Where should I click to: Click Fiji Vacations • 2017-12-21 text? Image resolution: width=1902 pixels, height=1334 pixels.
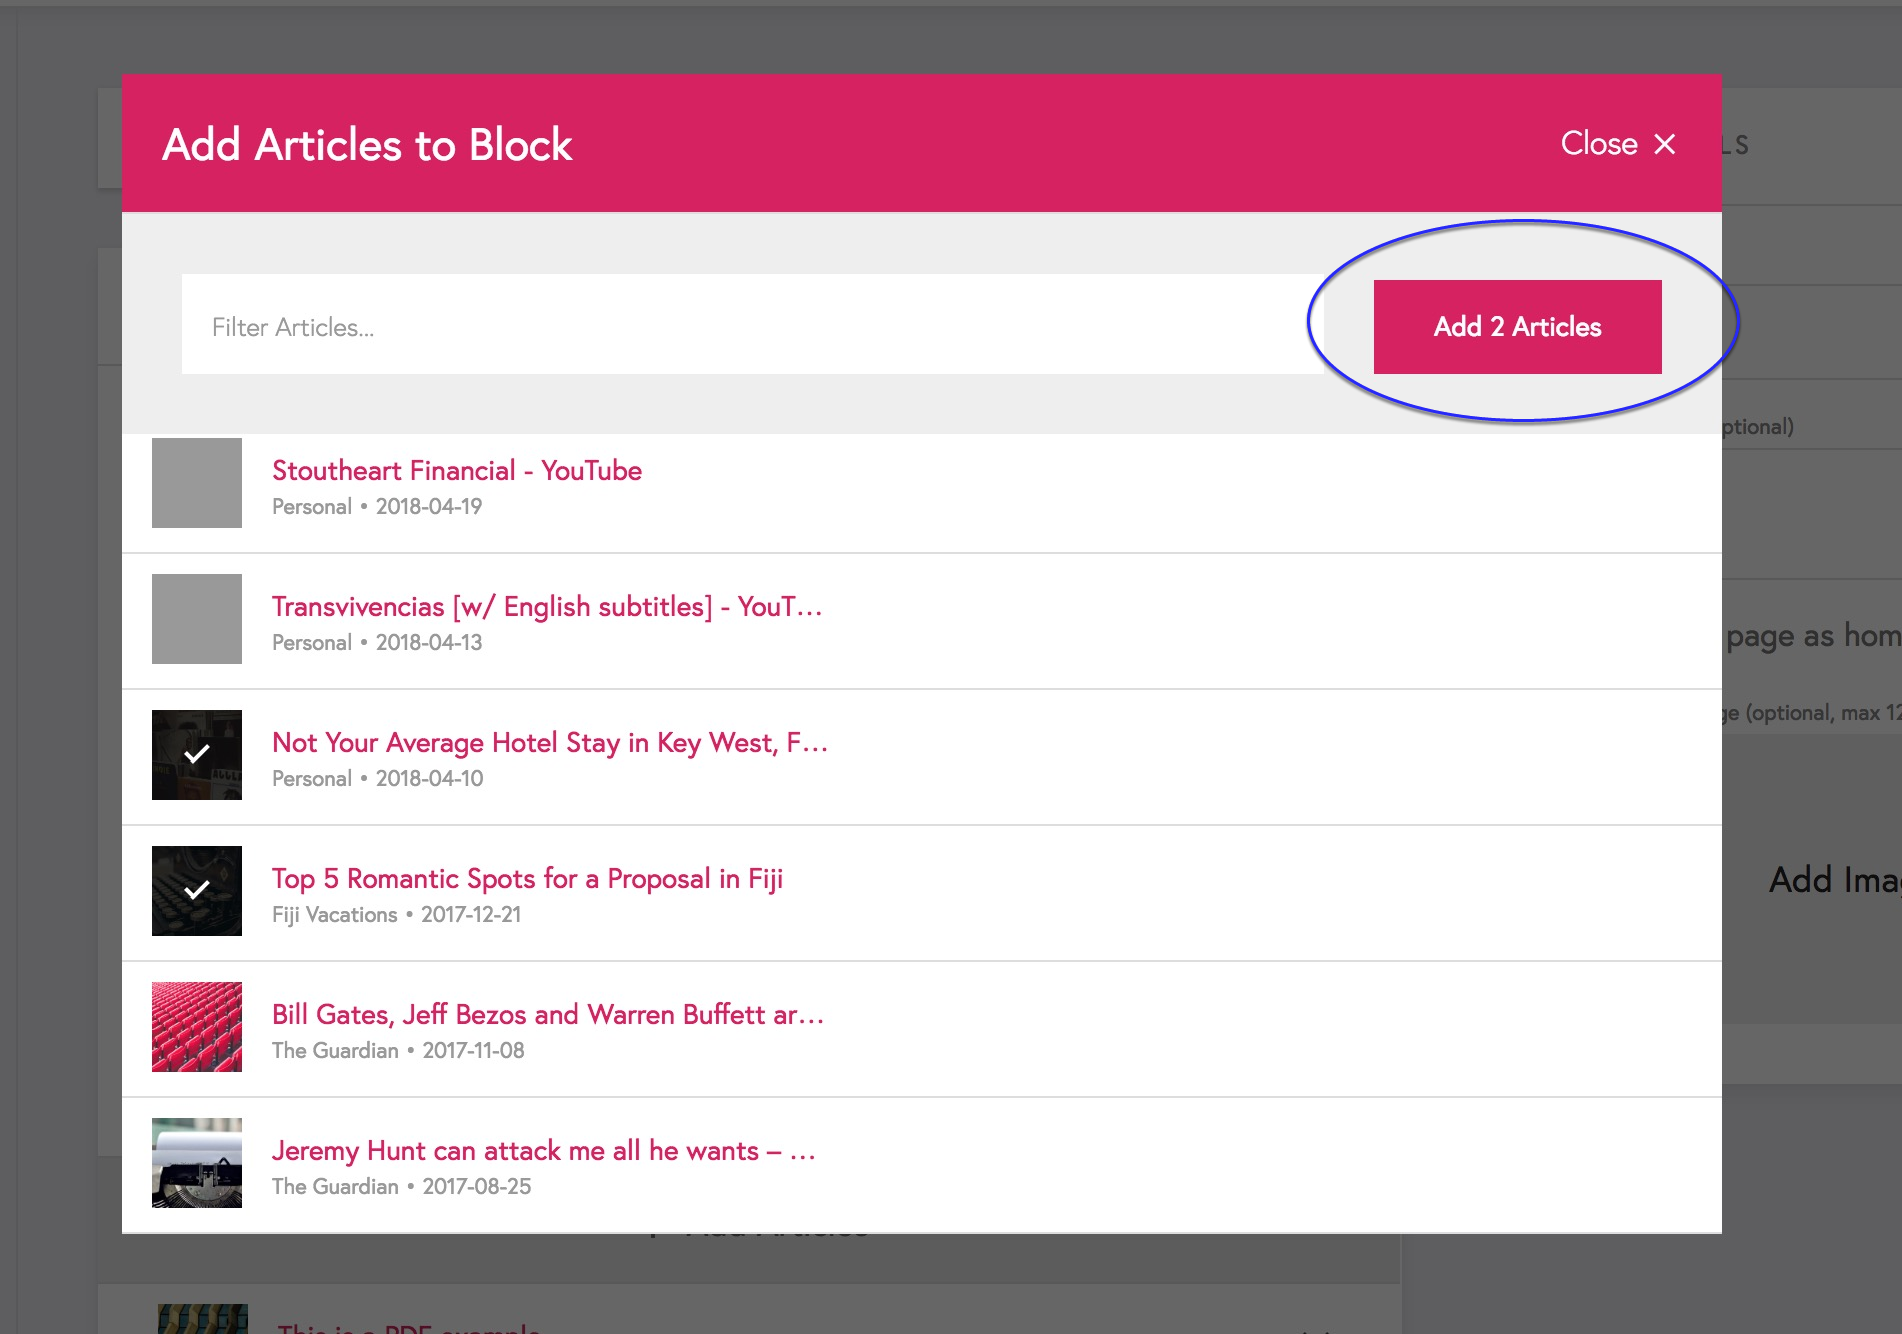coord(397,914)
